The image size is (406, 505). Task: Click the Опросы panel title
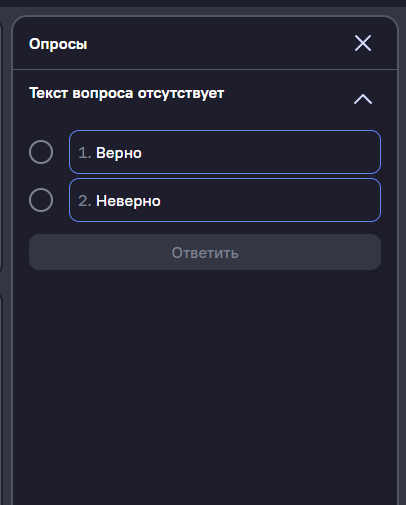click(x=58, y=44)
